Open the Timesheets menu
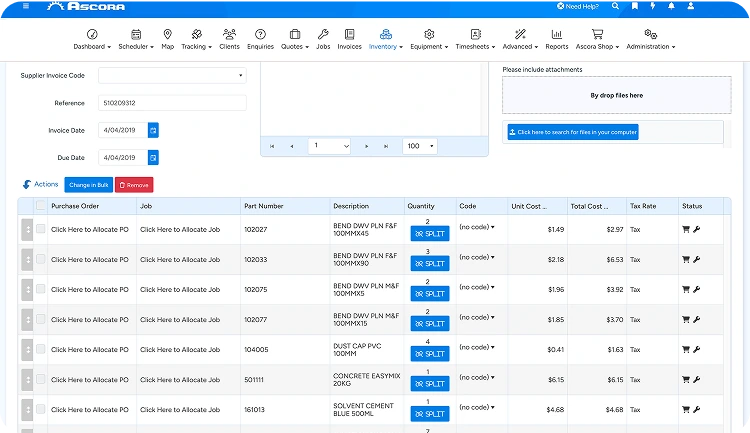The image size is (750, 433). tap(475, 39)
